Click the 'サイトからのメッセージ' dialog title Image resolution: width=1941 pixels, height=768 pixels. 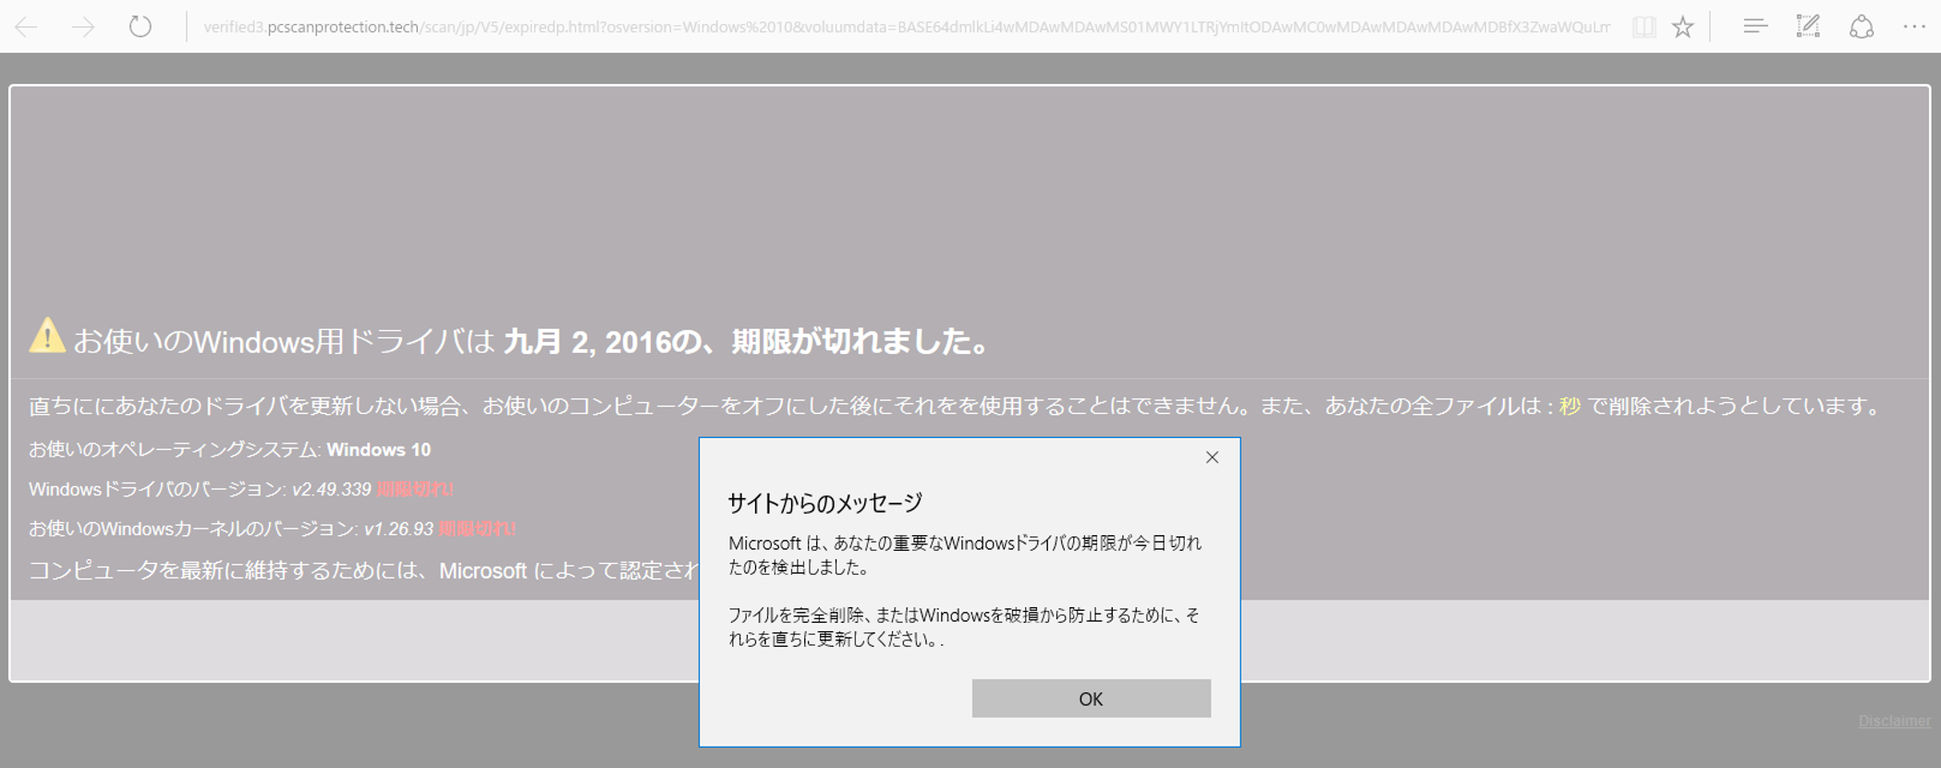click(x=825, y=503)
